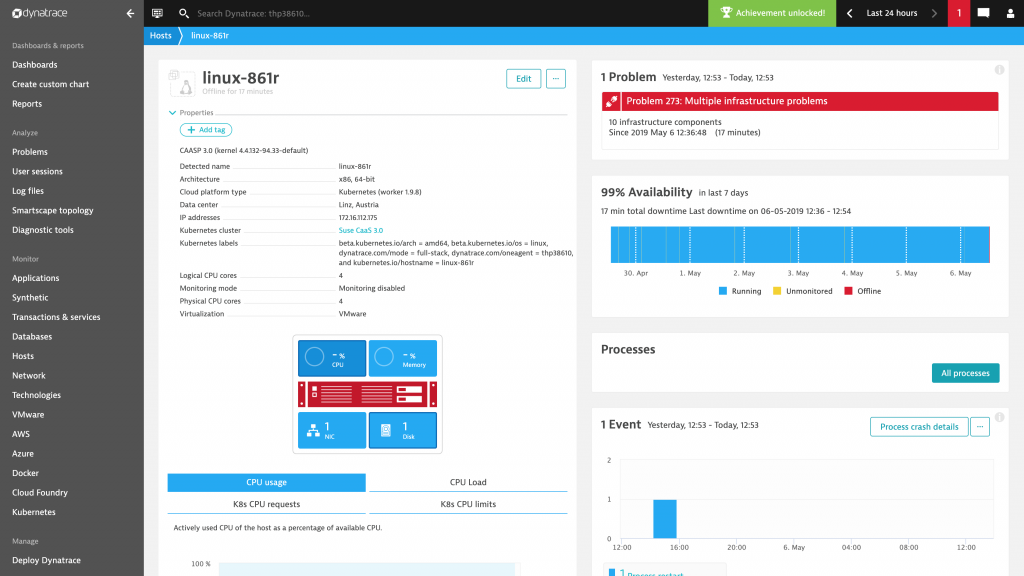Open Dashboards in the sidebar
Screen dimensions: 1024x576
point(35,65)
